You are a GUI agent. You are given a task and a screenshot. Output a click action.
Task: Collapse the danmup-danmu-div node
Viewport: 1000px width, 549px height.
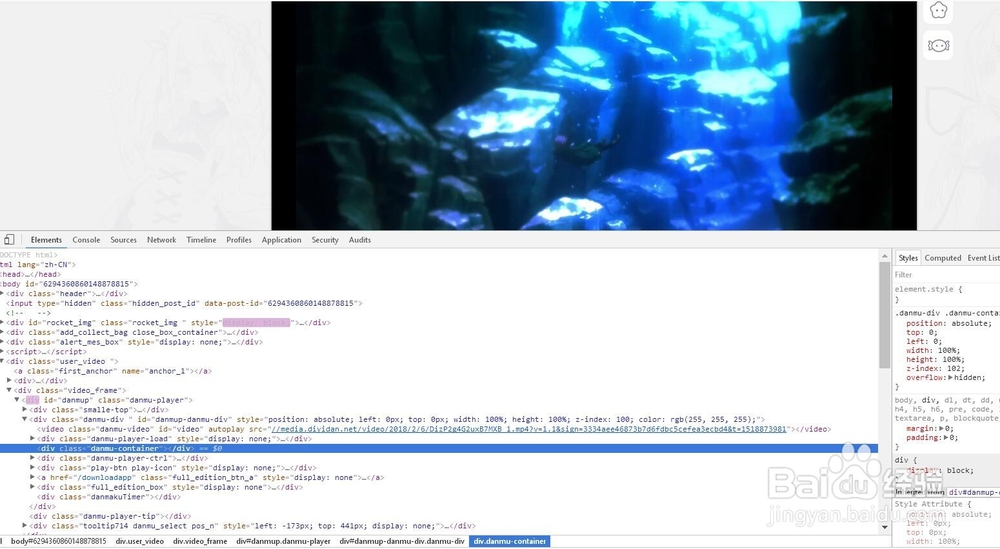pyautogui.click(x=25, y=419)
